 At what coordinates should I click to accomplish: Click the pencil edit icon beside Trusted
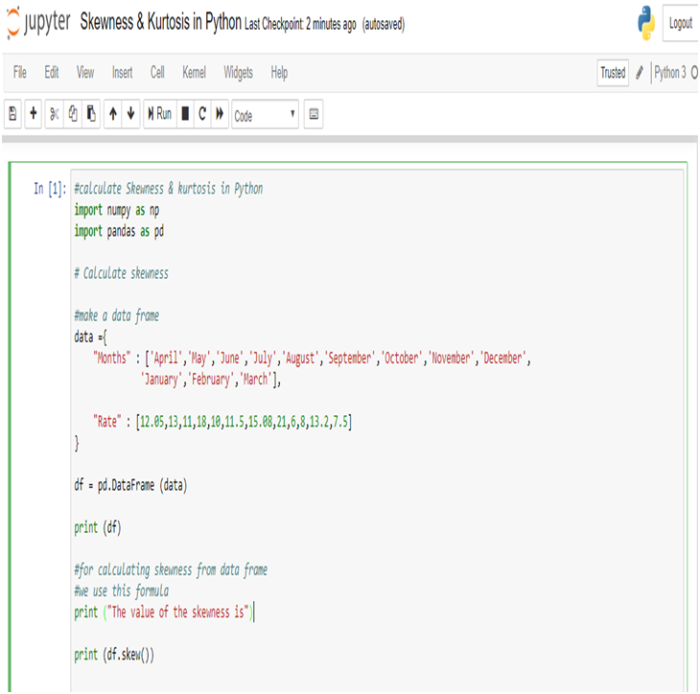click(x=640, y=73)
